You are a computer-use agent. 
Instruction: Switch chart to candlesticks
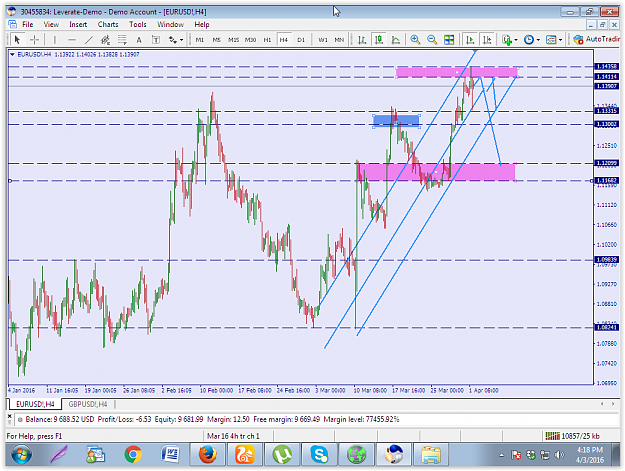point(379,40)
